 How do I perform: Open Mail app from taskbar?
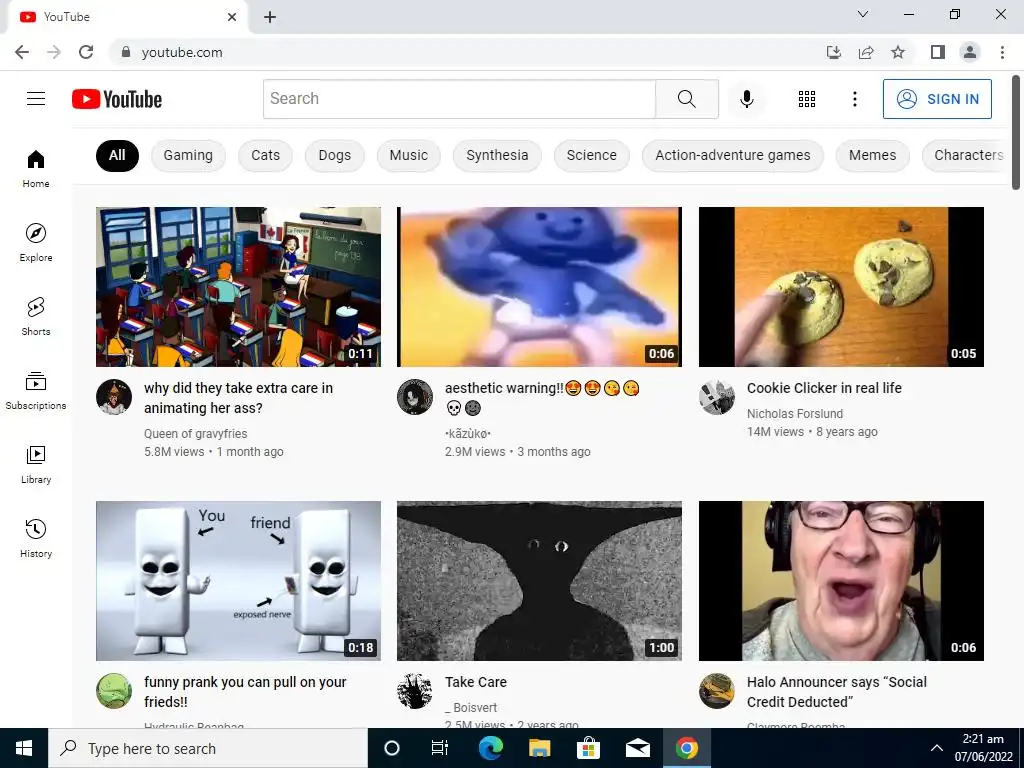pos(637,748)
